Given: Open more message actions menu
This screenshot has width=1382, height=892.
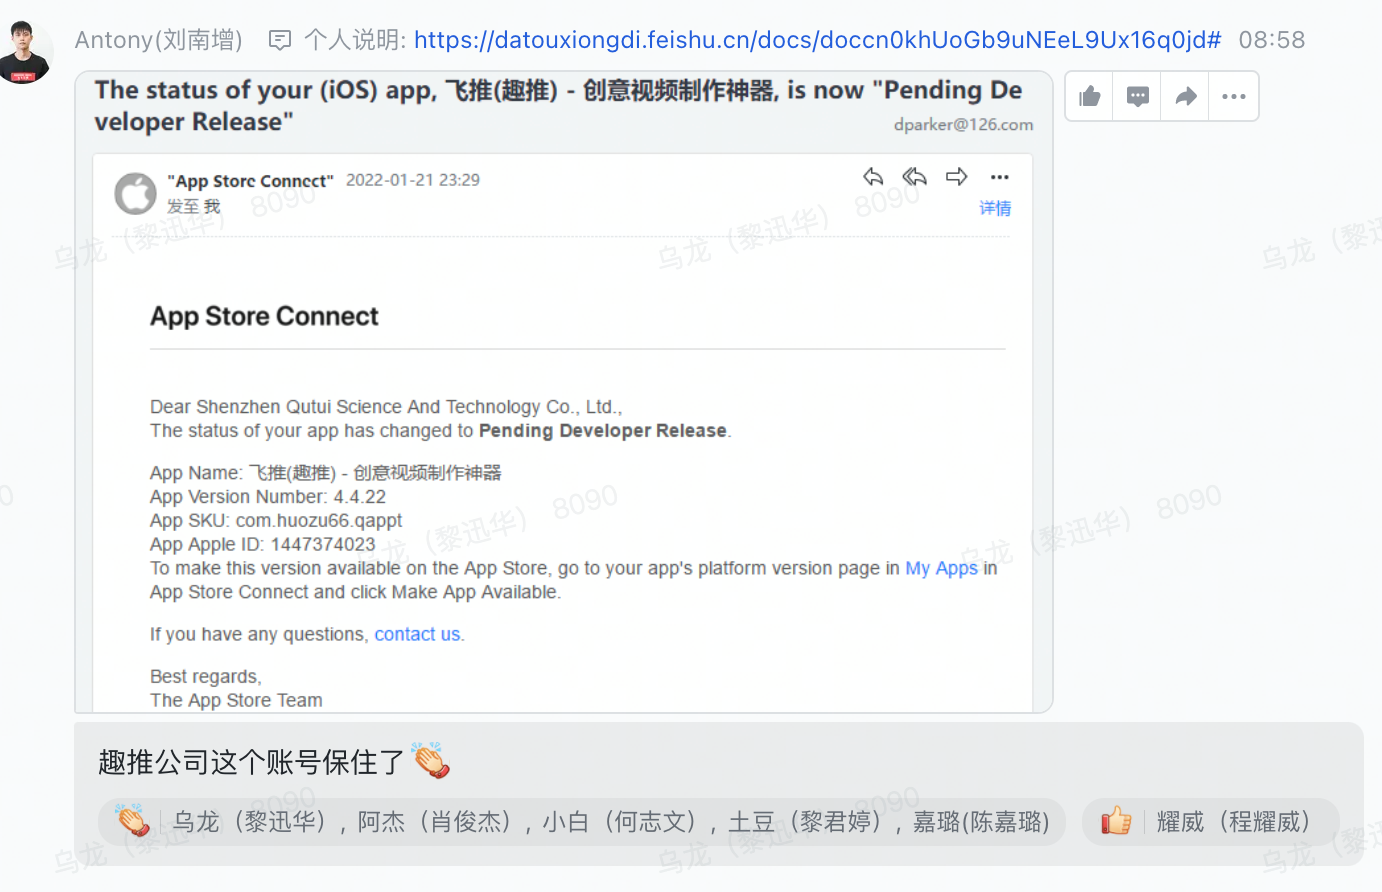Looking at the screenshot, I should click(1234, 97).
